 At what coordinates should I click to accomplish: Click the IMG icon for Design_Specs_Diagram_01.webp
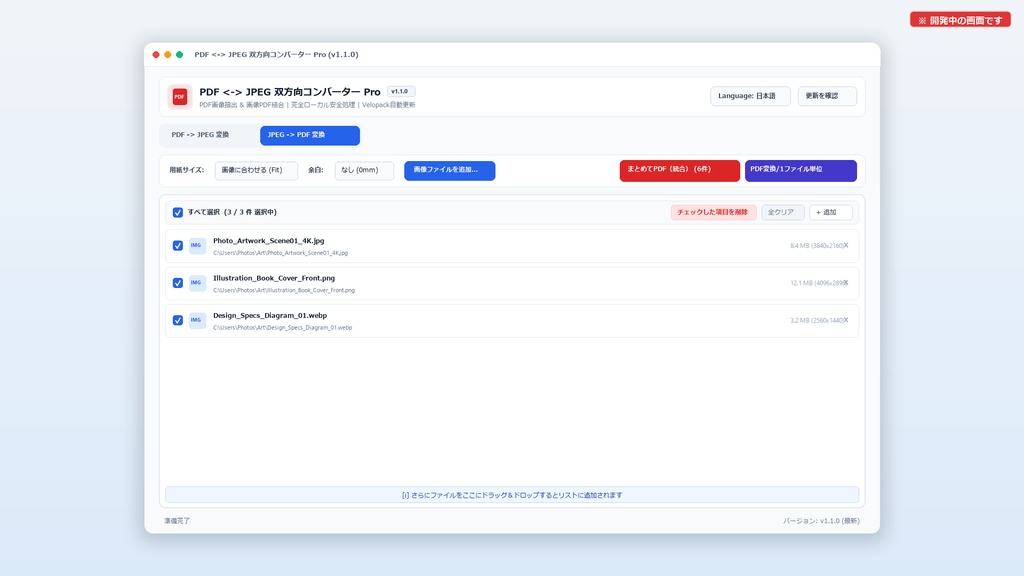pos(197,320)
